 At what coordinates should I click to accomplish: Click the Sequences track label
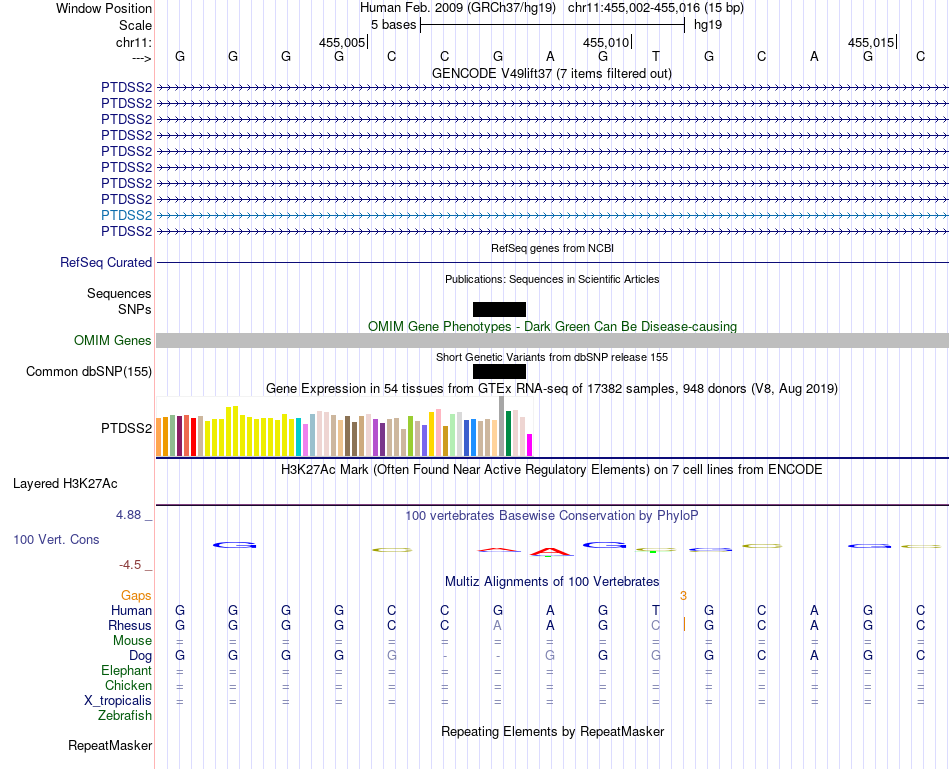coord(119,293)
